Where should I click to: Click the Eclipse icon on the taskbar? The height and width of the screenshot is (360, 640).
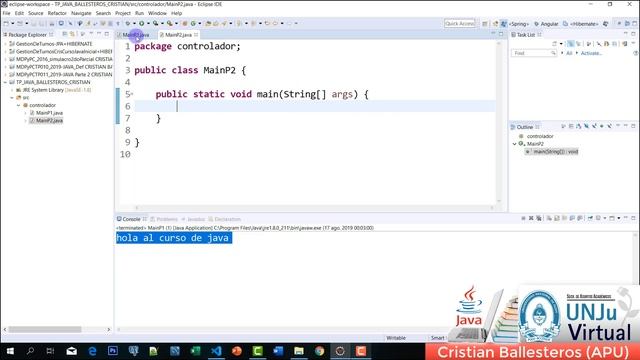(340, 351)
